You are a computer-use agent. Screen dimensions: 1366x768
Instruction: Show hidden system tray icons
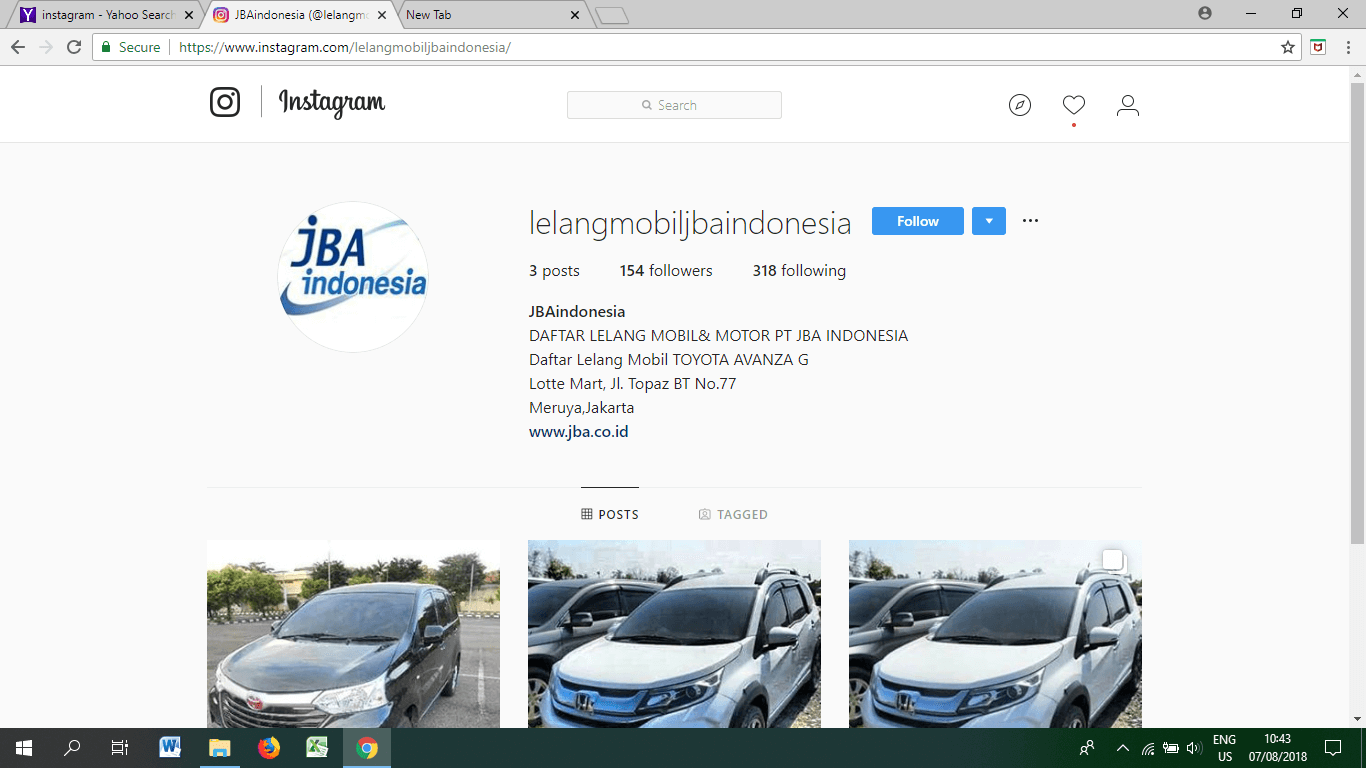[1122, 748]
